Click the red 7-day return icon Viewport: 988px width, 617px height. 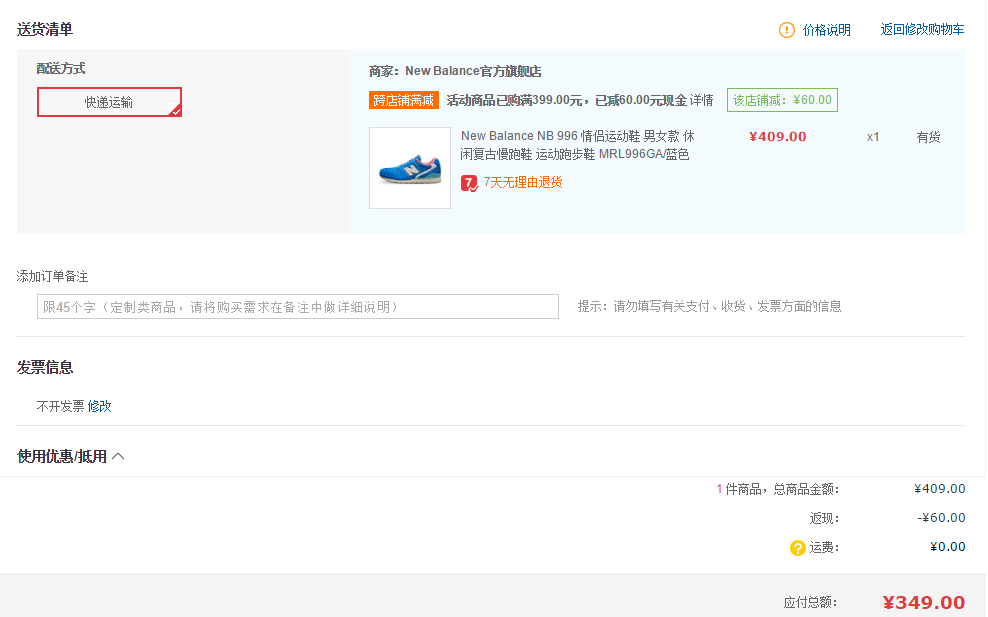tap(469, 183)
